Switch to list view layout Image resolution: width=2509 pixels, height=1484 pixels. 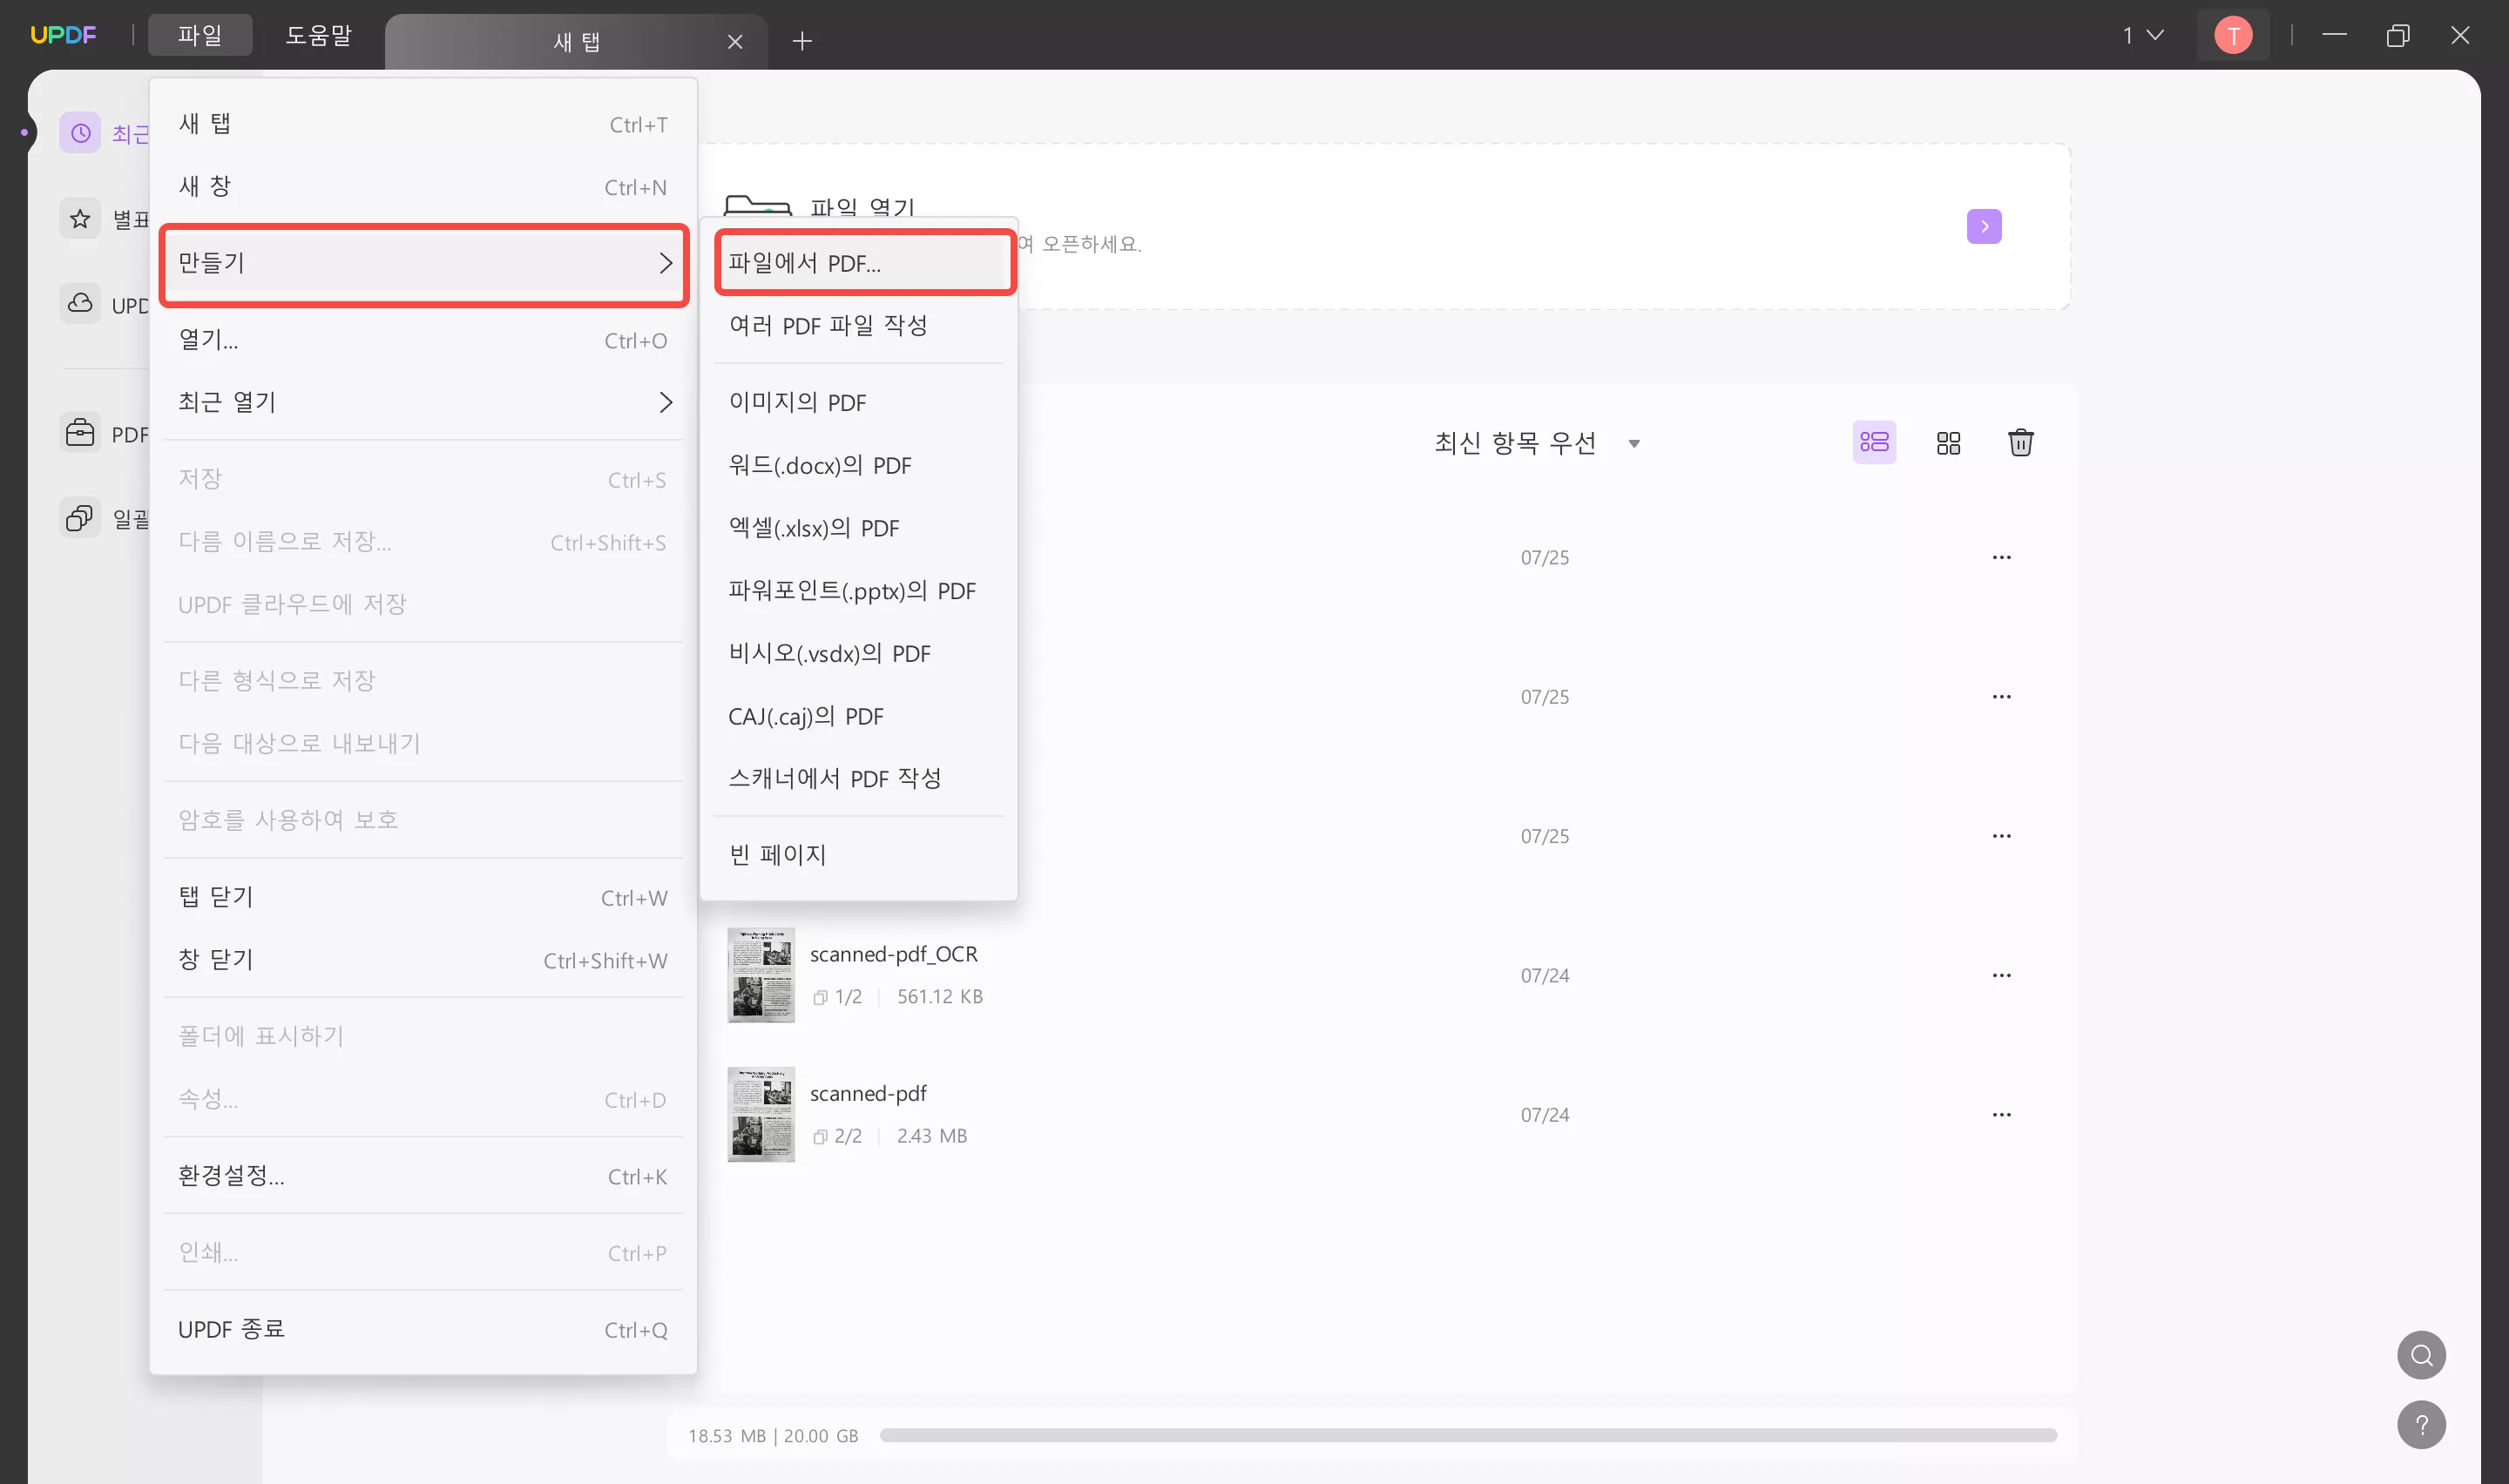[x=1874, y=442]
